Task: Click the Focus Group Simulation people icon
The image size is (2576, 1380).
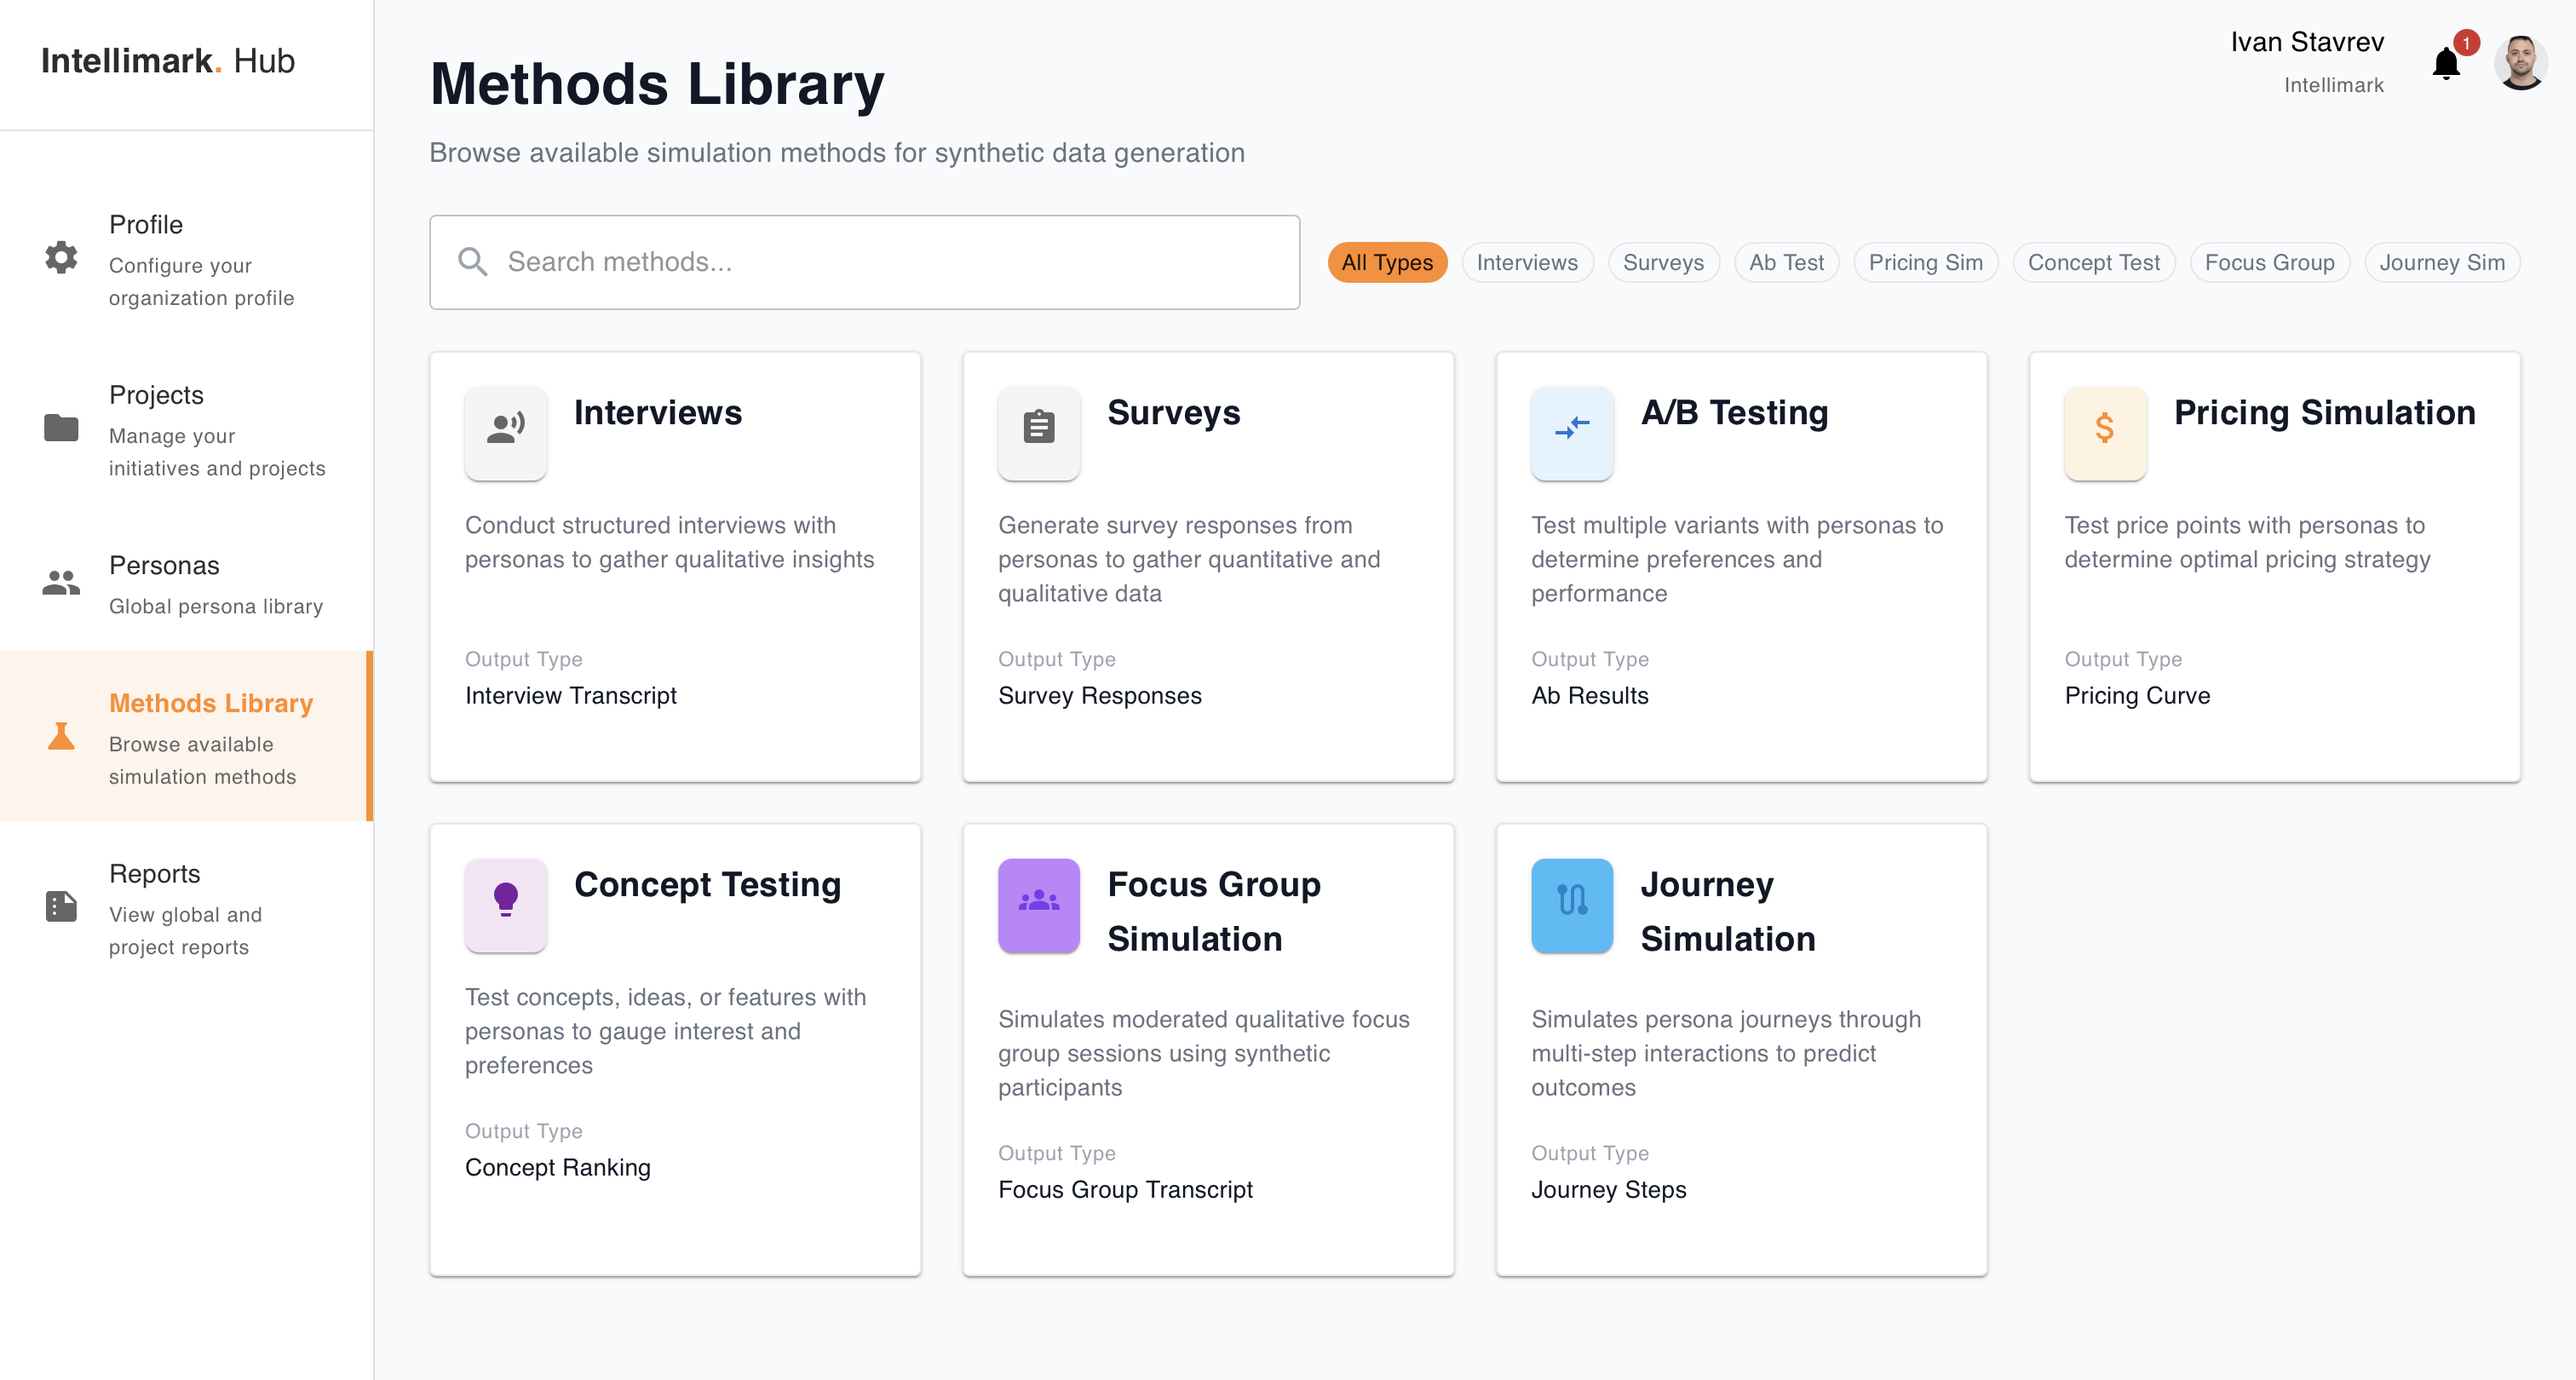Action: (1038, 905)
